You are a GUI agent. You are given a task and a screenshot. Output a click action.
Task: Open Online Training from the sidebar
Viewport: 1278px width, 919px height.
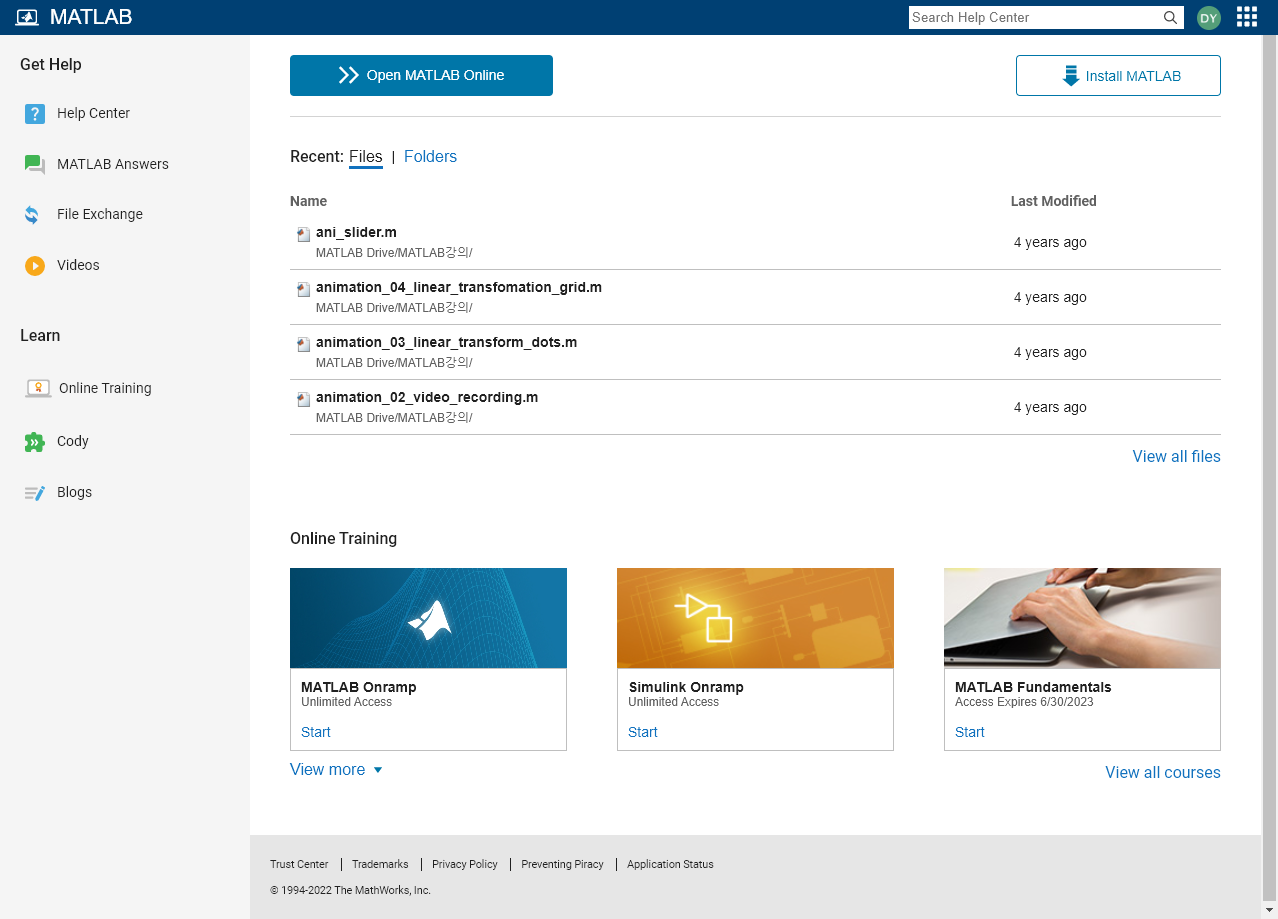click(x=105, y=389)
